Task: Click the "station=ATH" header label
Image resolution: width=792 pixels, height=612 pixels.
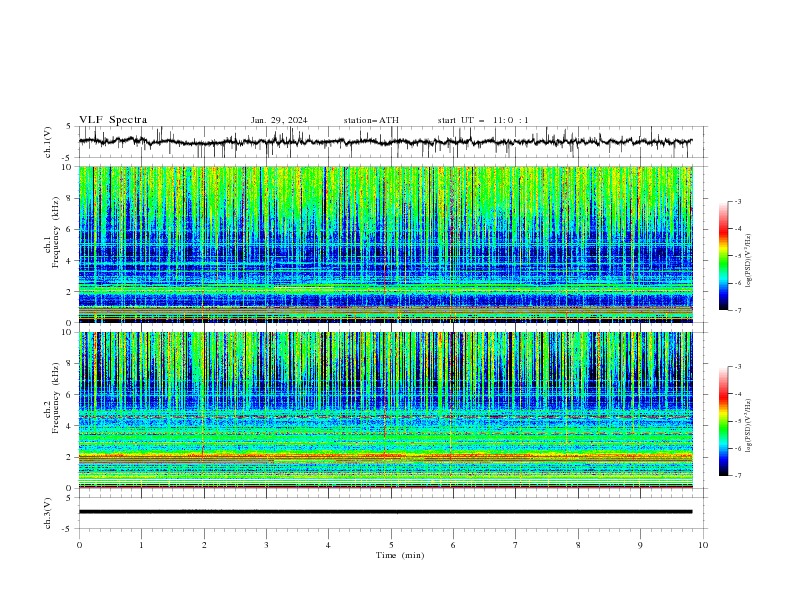Action: coord(371,120)
